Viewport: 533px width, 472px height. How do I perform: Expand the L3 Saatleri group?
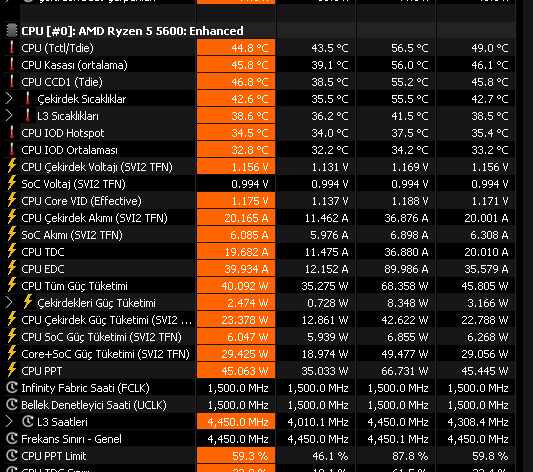9,421
